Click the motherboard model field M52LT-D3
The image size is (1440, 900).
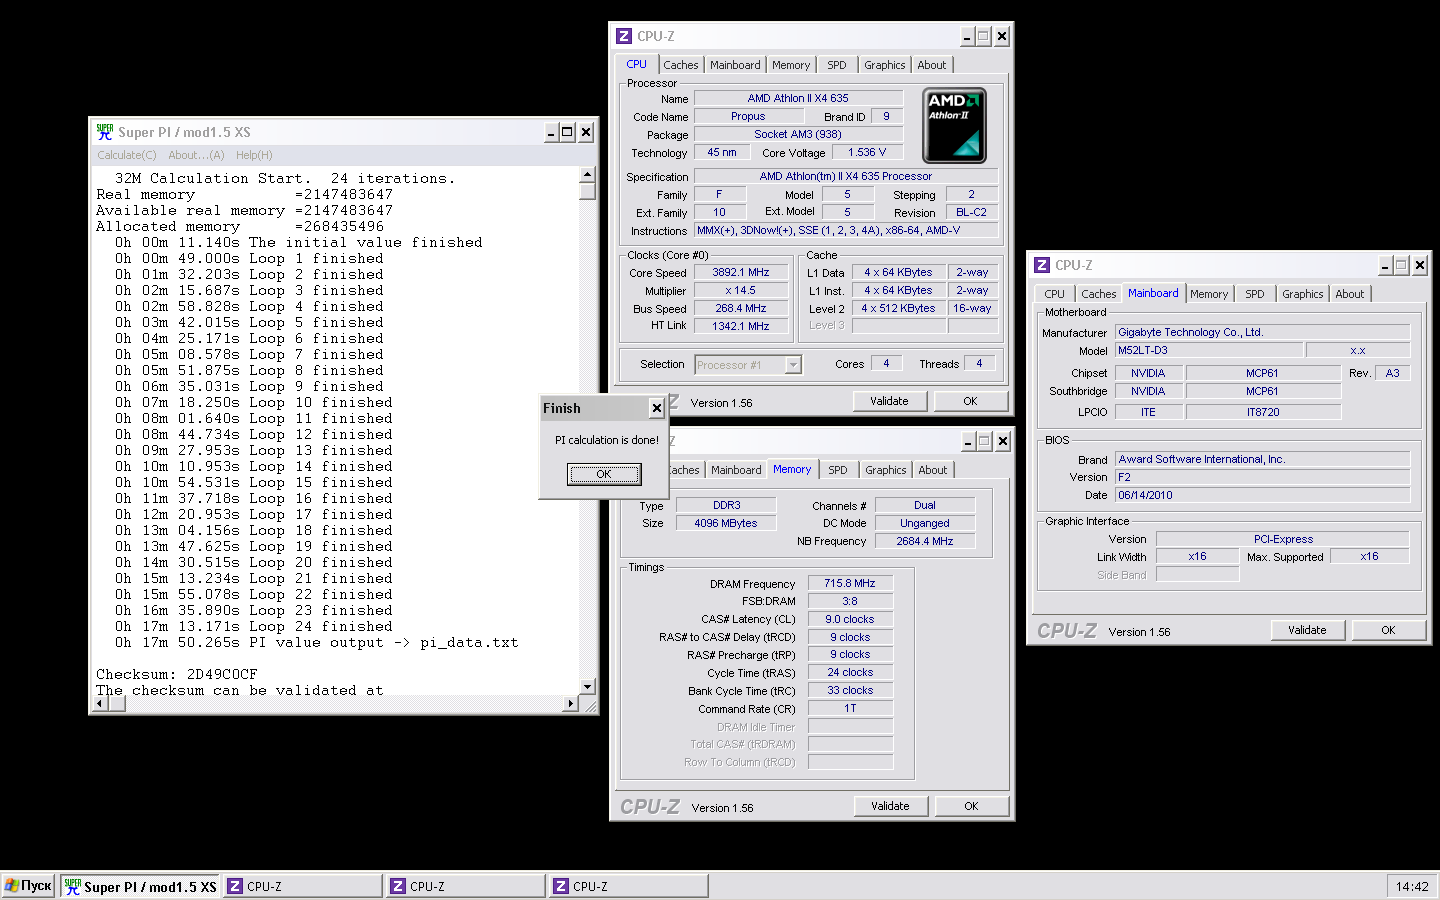point(1209,350)
